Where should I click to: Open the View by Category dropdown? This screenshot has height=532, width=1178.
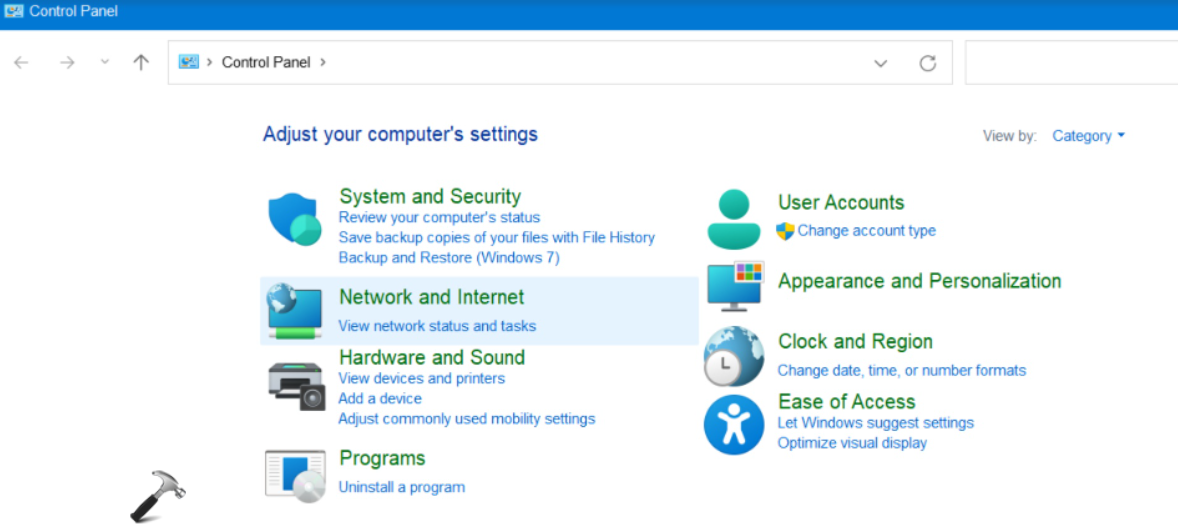pyautogui.click(x=1088, y=136)
